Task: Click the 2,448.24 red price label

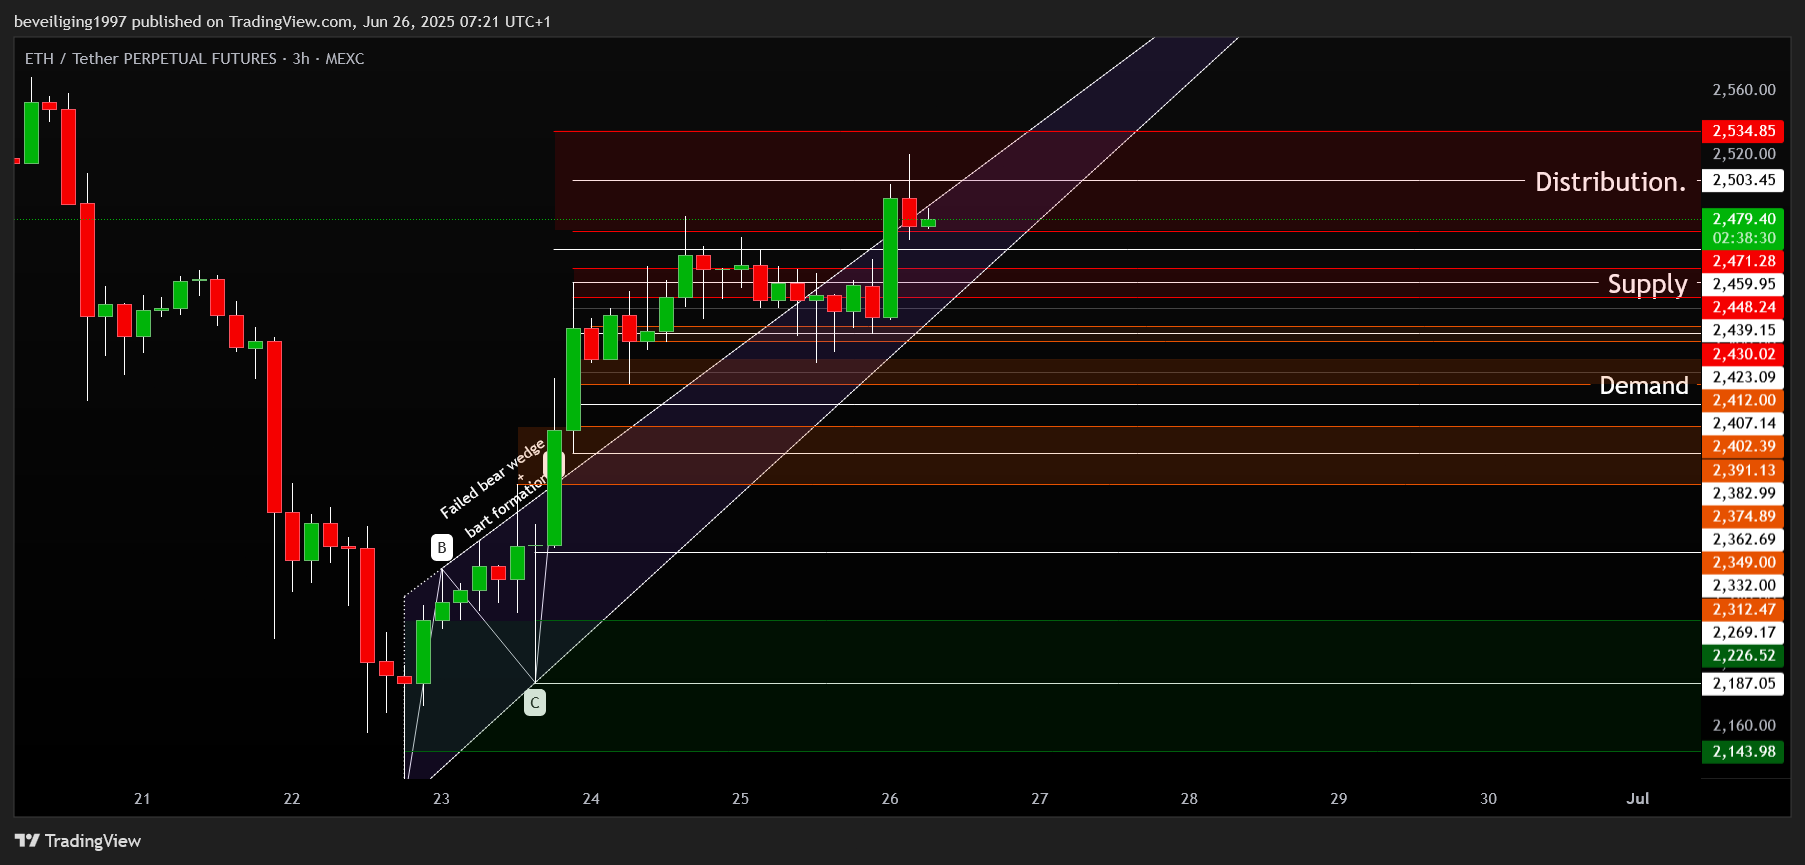Action: 1743,307
